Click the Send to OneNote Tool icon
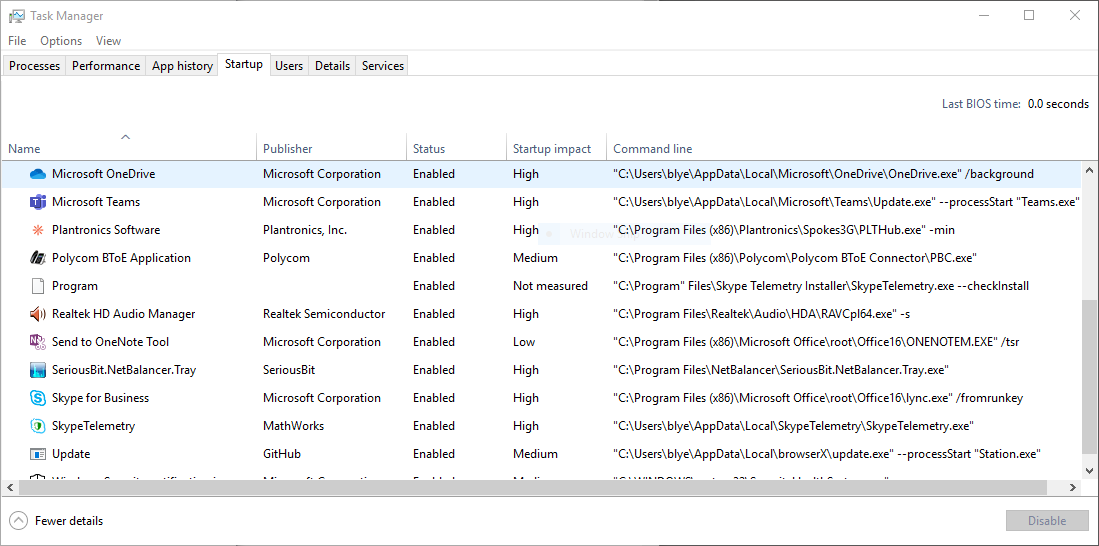 point(38,342)
